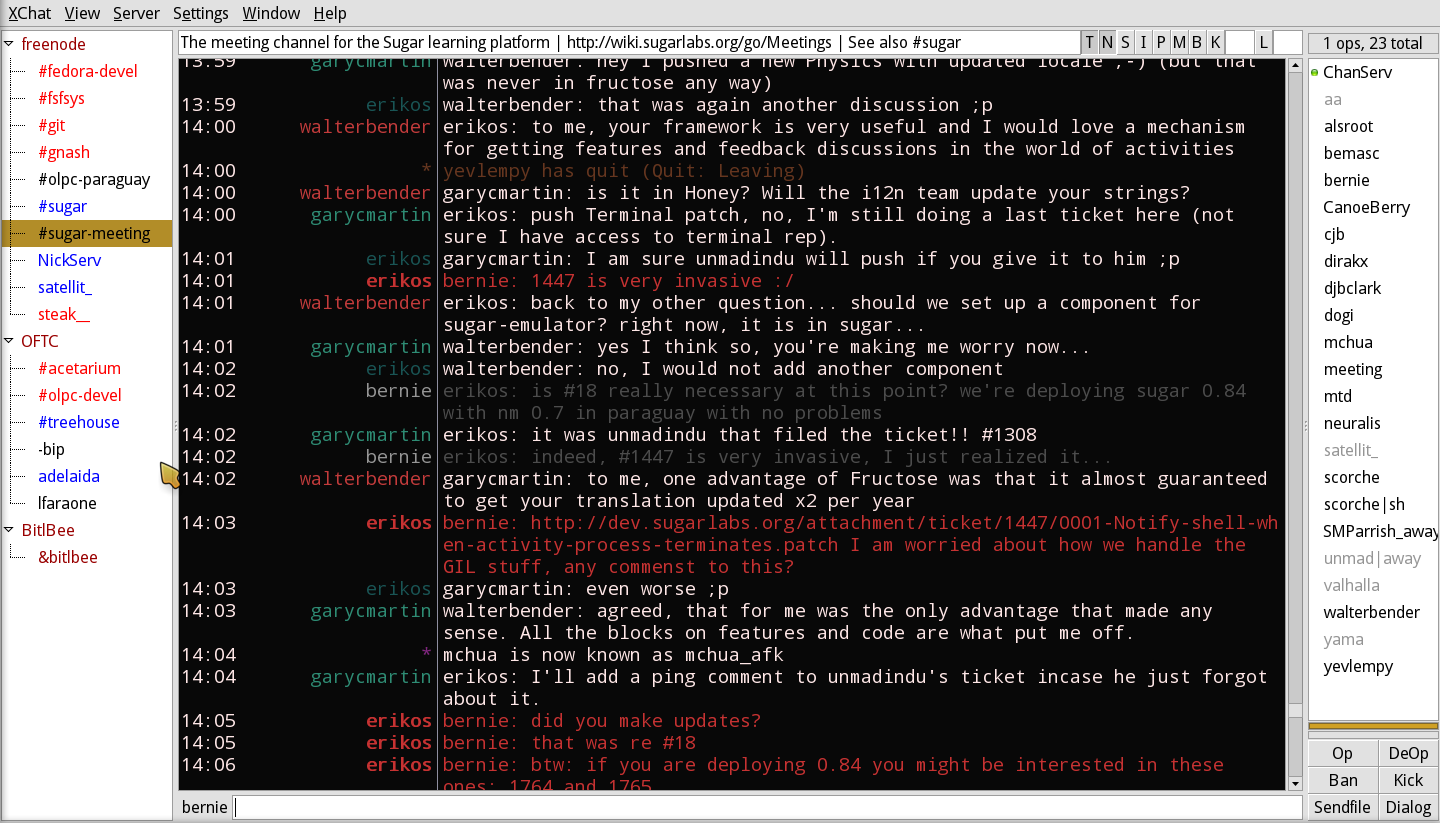Click the Op button

coord(1342,753)
